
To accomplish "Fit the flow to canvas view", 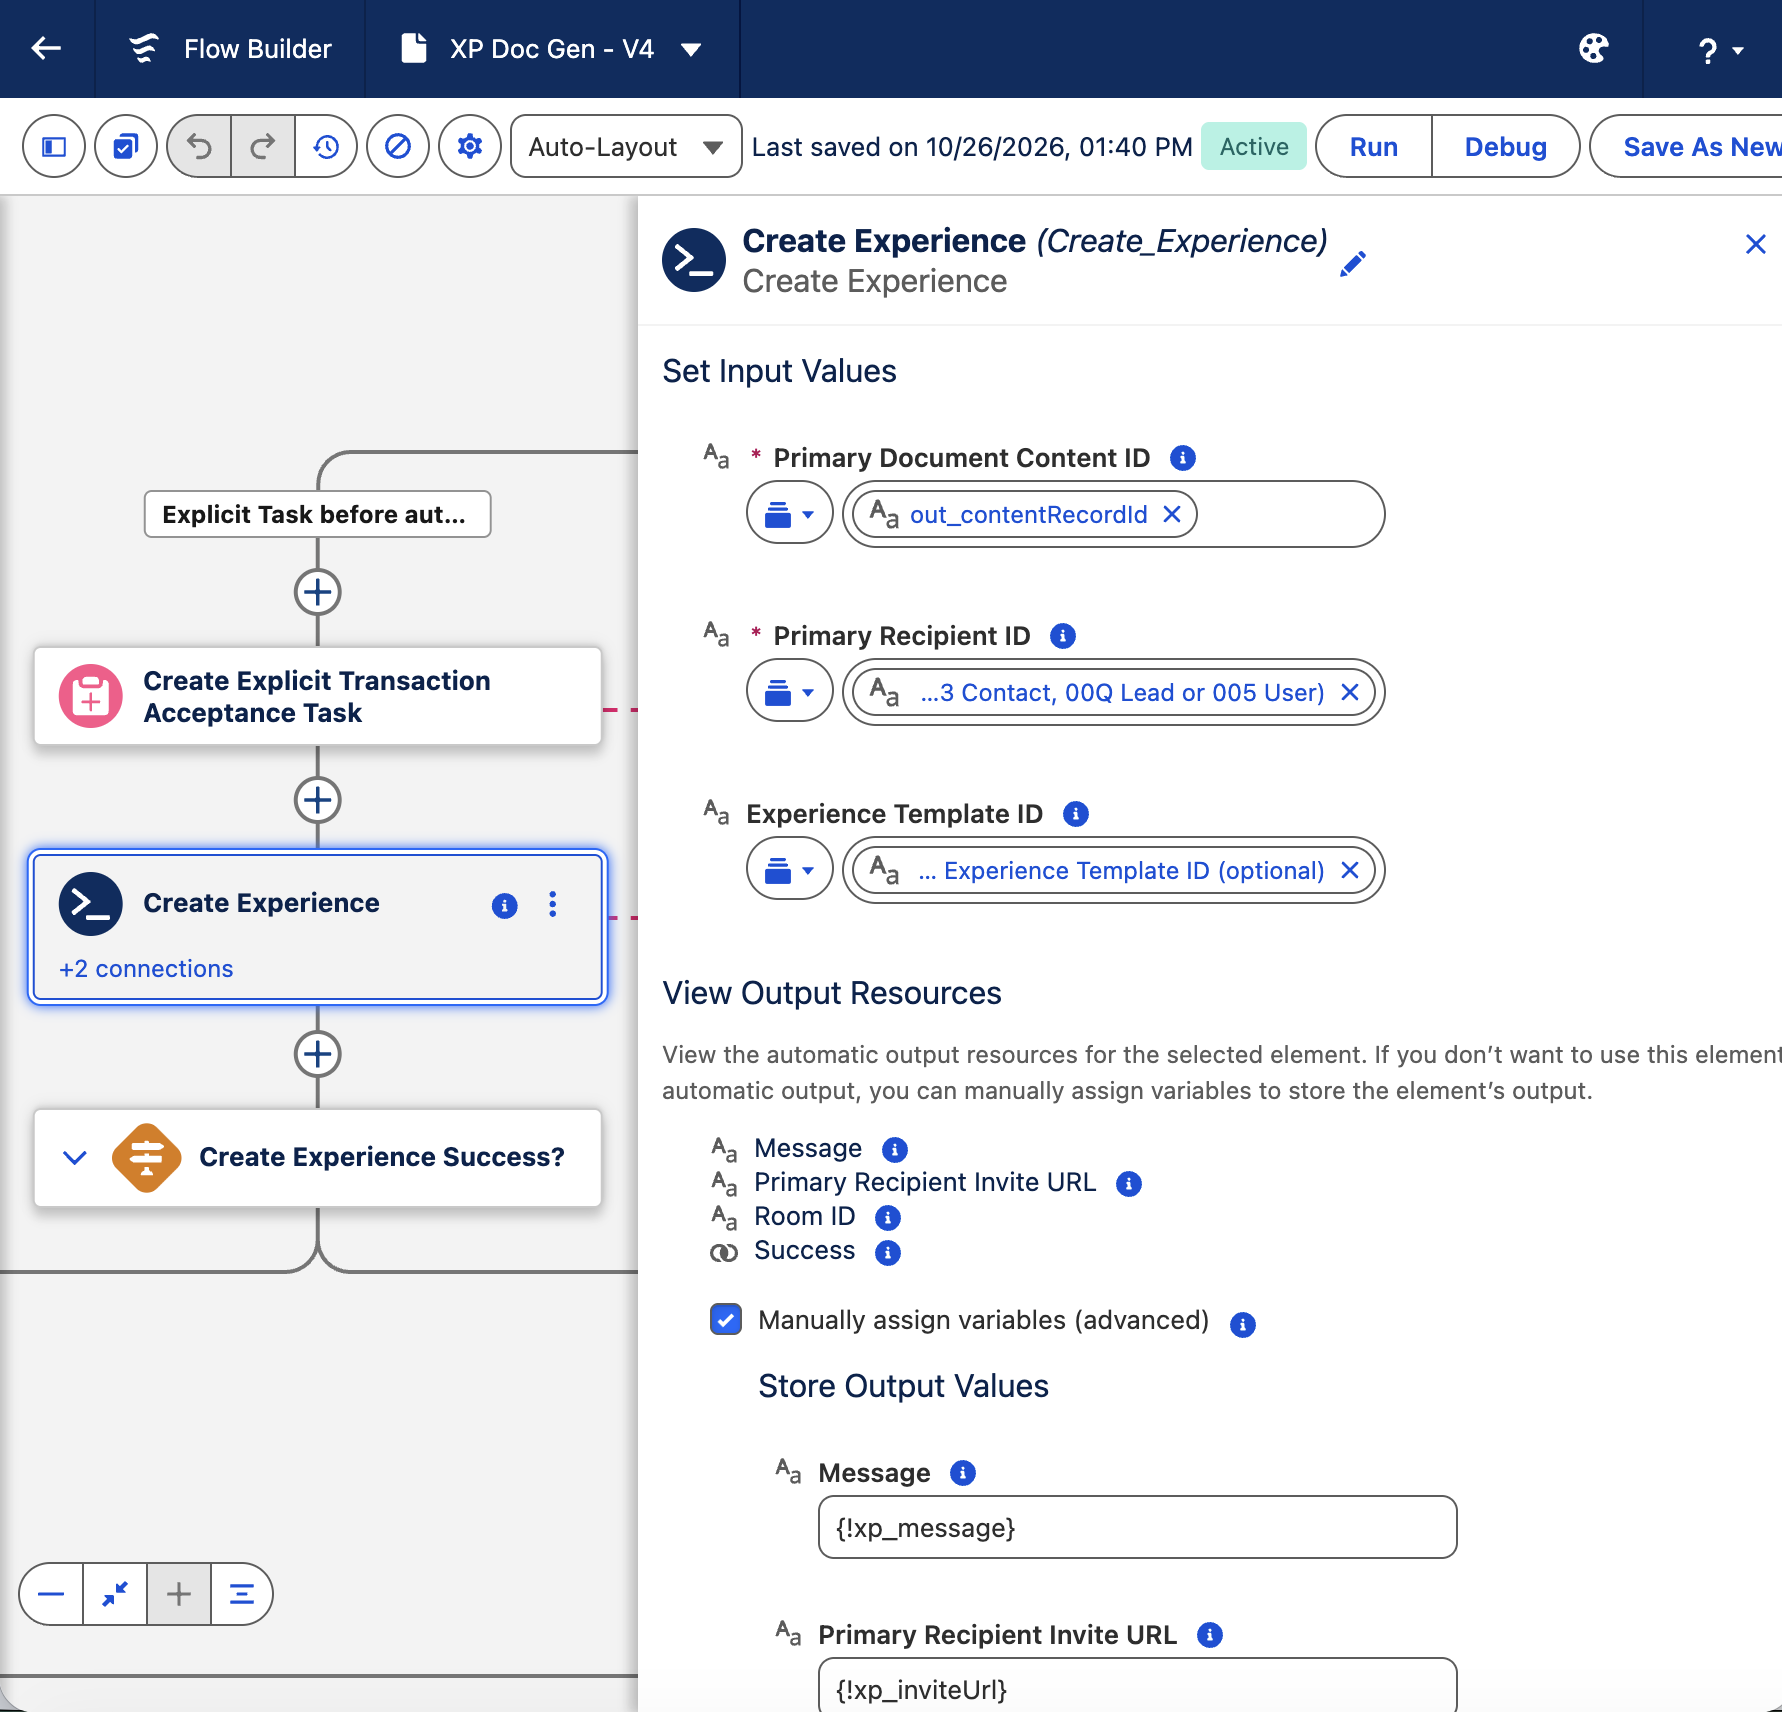I will point(115,1594).
